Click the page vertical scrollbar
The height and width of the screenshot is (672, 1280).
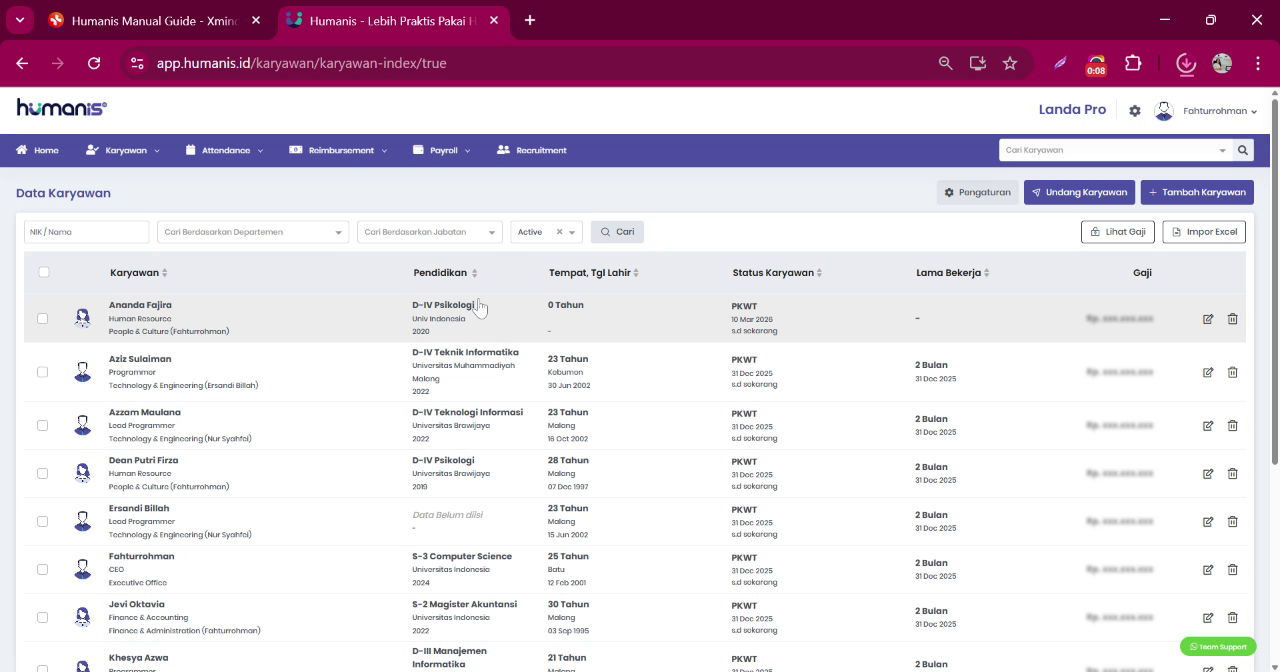pyautogui.click(x=1275, y=282)
